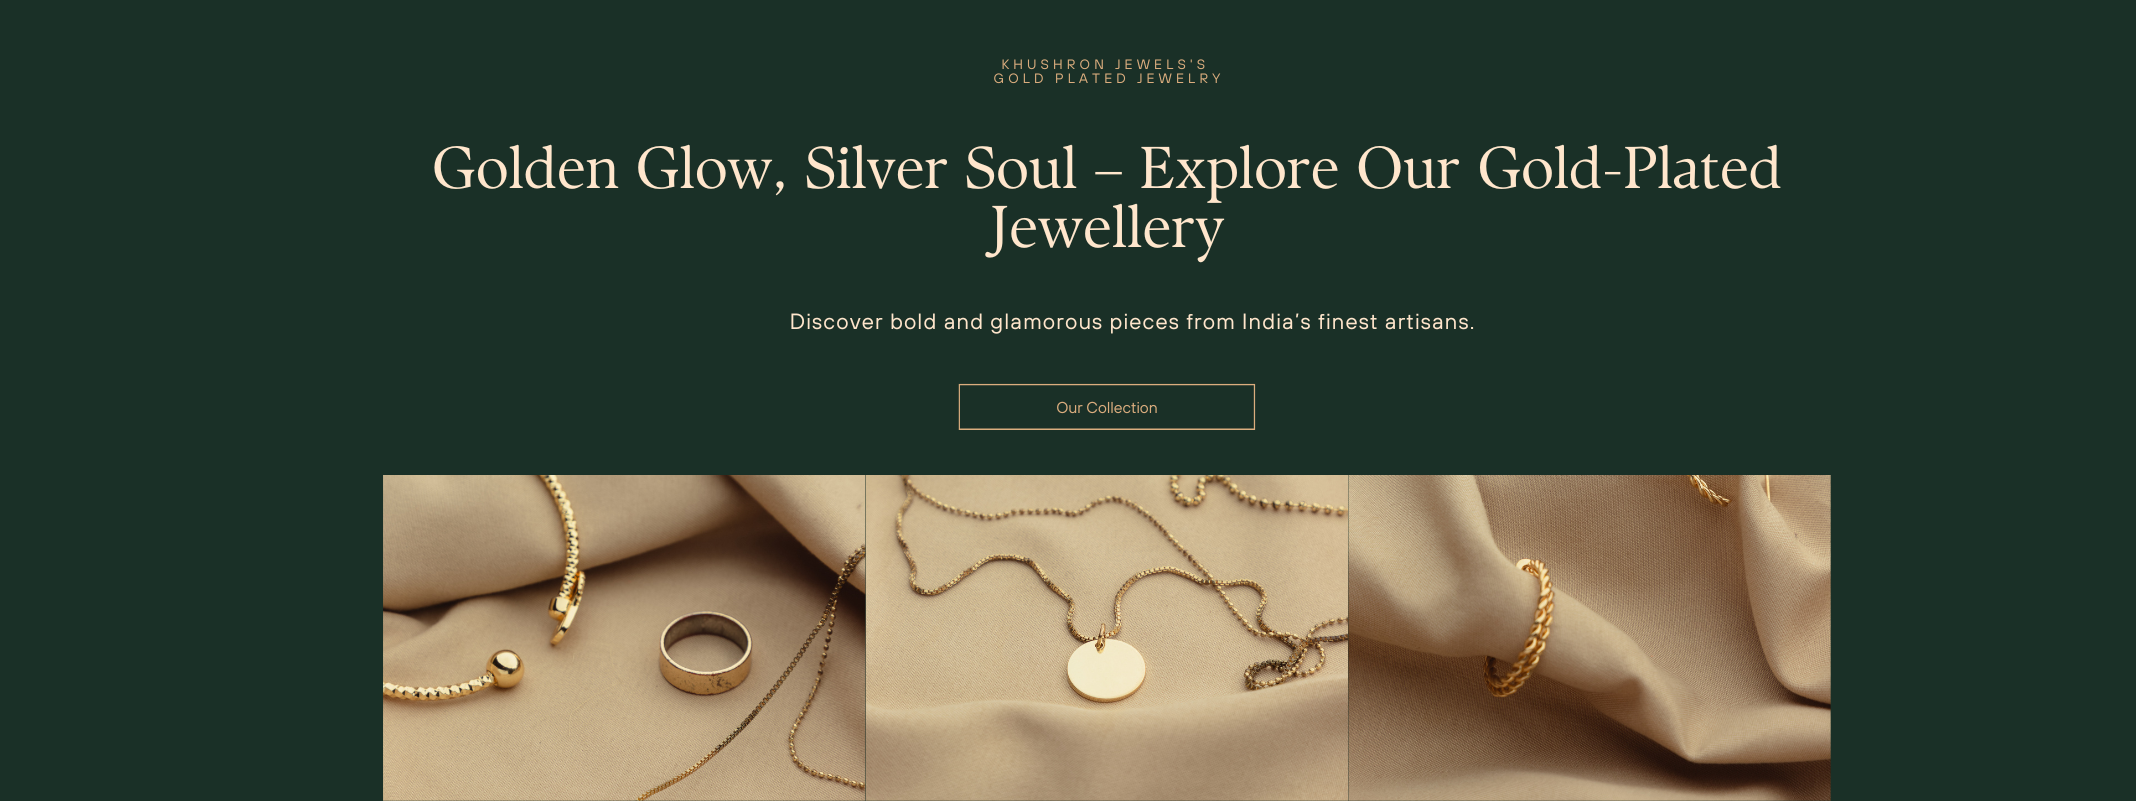Click the nail-head end of the bangle

click(563, 610)
